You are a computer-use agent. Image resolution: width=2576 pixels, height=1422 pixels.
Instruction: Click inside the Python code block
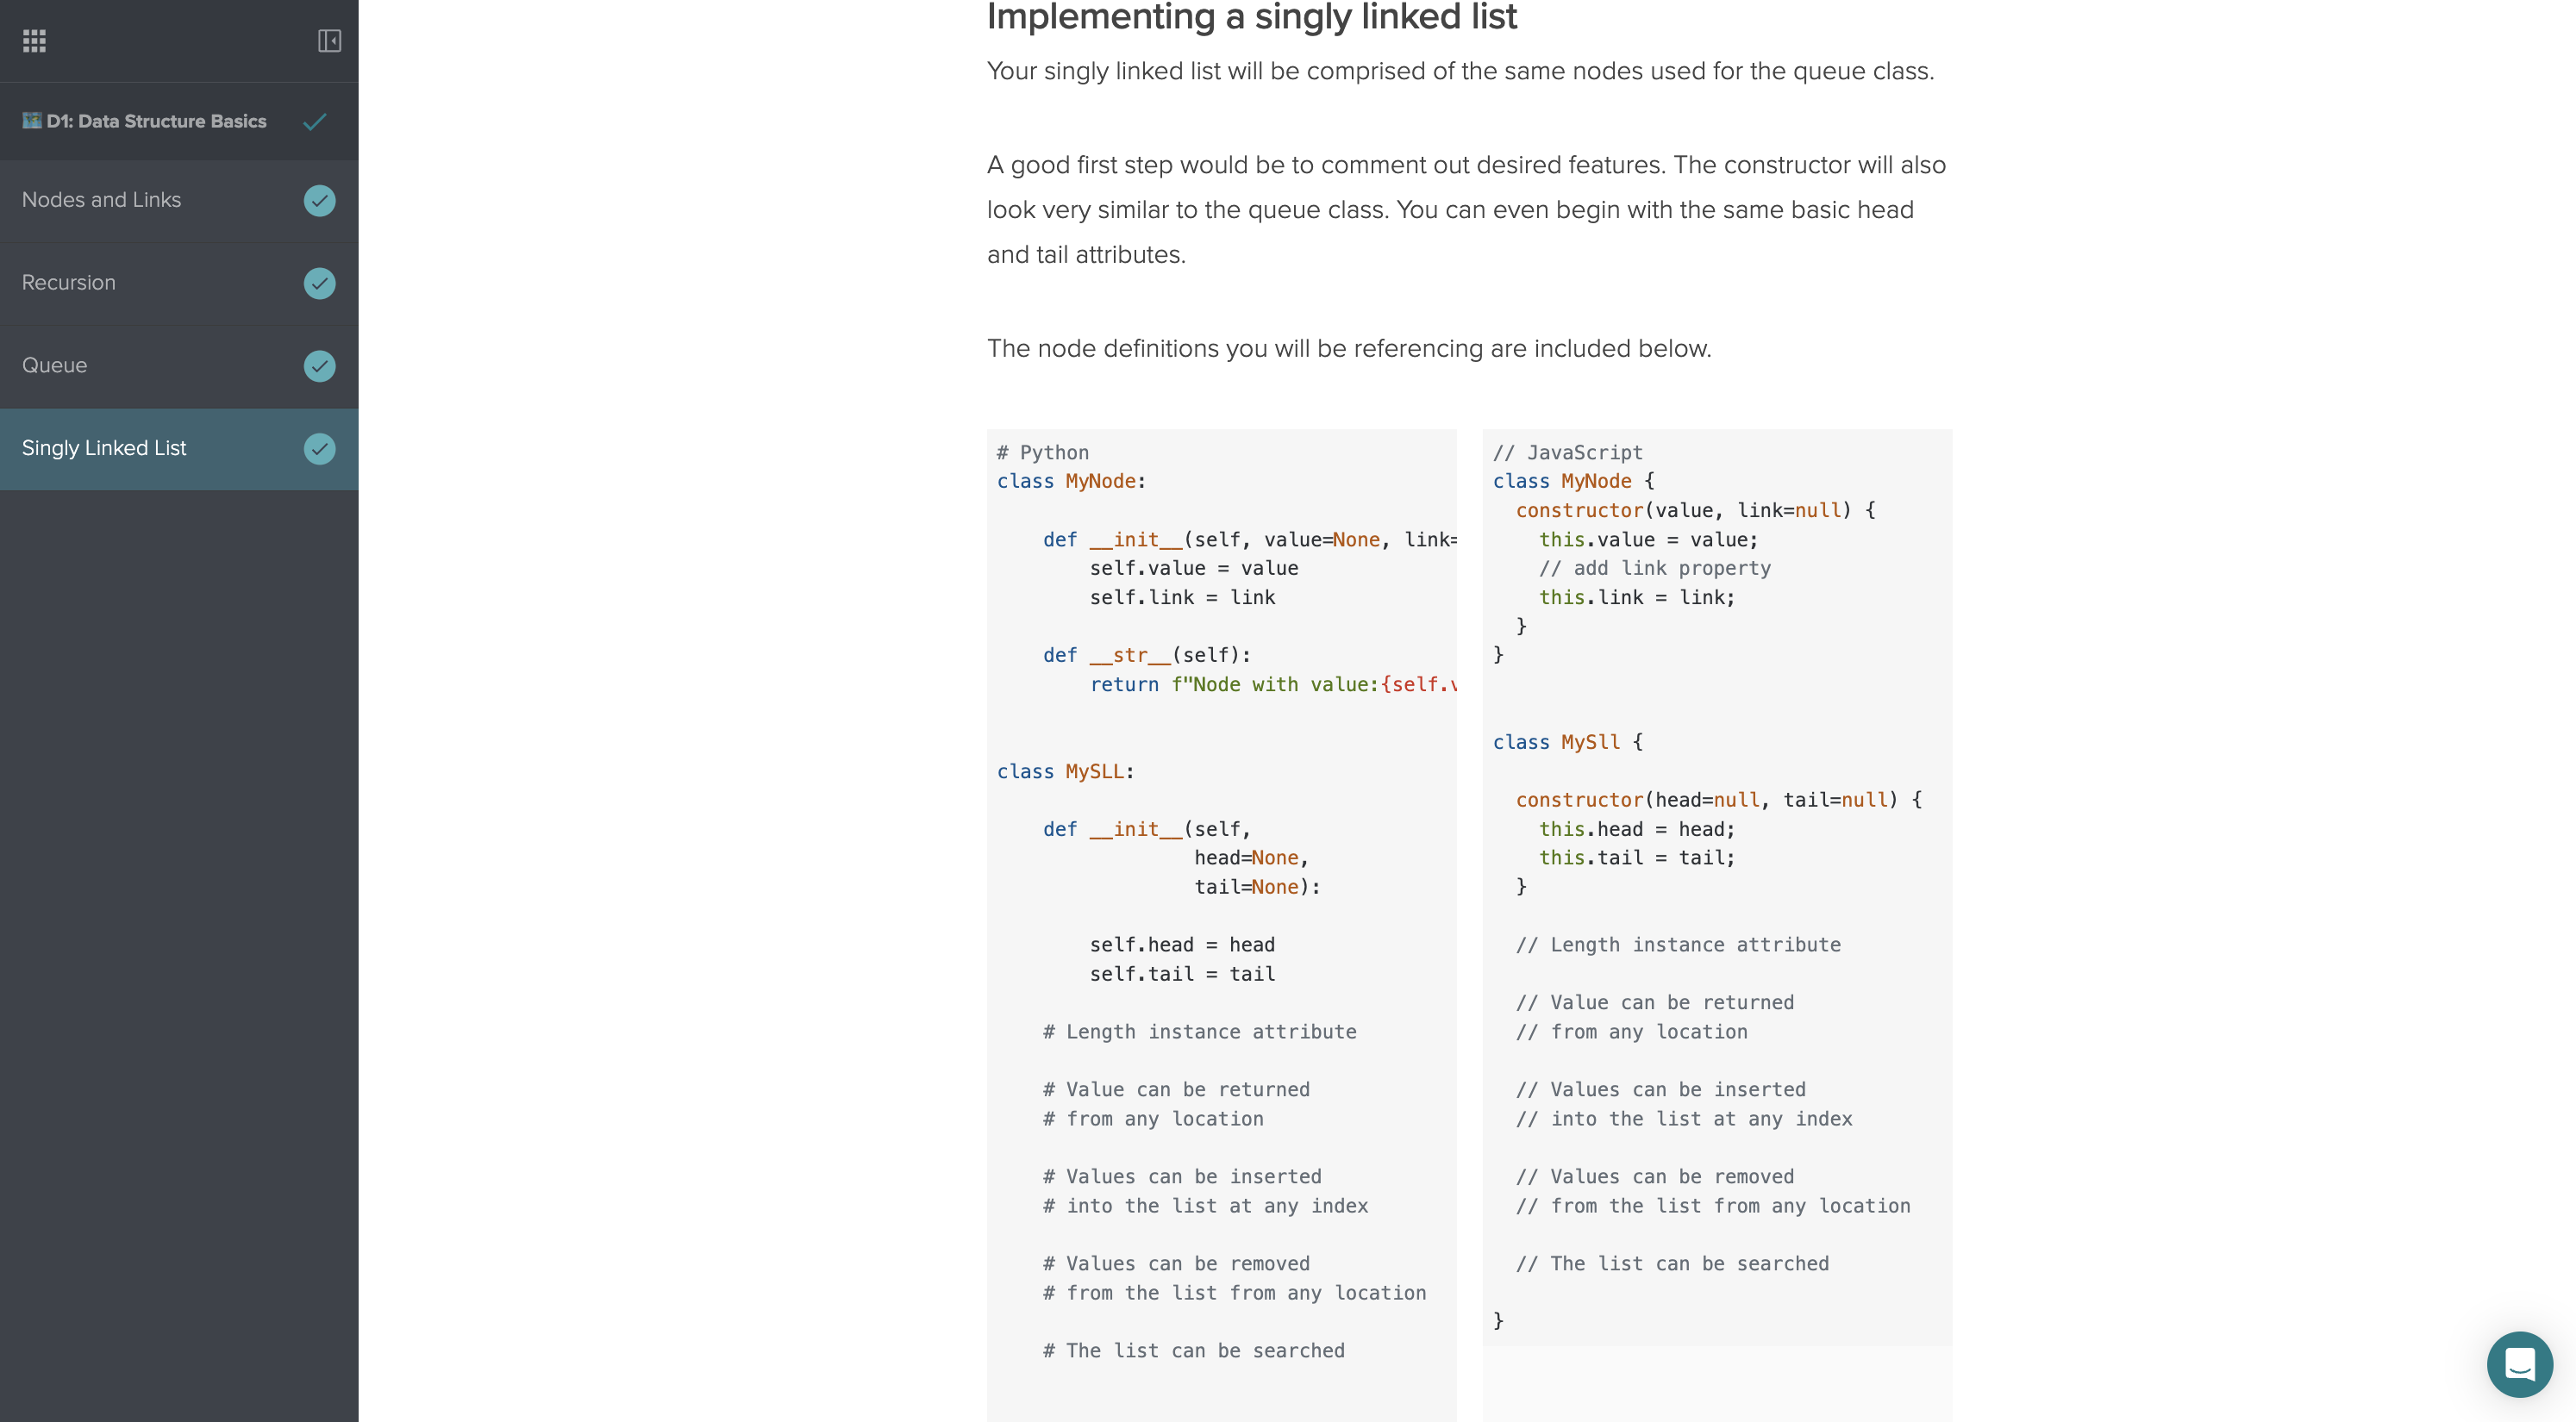pyautogui.click(x=1221, y=925)
